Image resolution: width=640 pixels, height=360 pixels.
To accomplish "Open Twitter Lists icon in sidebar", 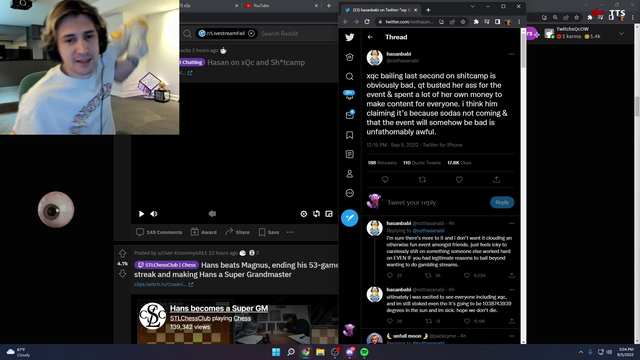I will pyautogui.click(x=349, y=154).
